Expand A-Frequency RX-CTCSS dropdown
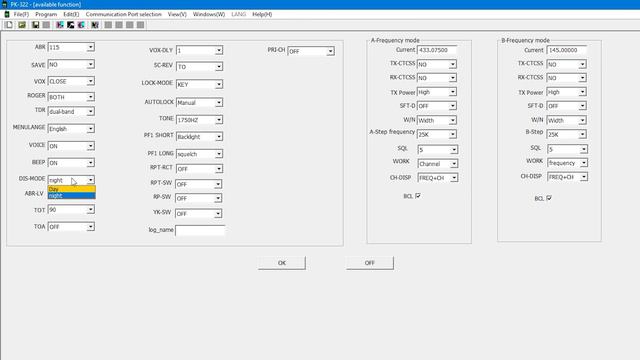The width and height of the screenshot is (640, 360). 452,78
